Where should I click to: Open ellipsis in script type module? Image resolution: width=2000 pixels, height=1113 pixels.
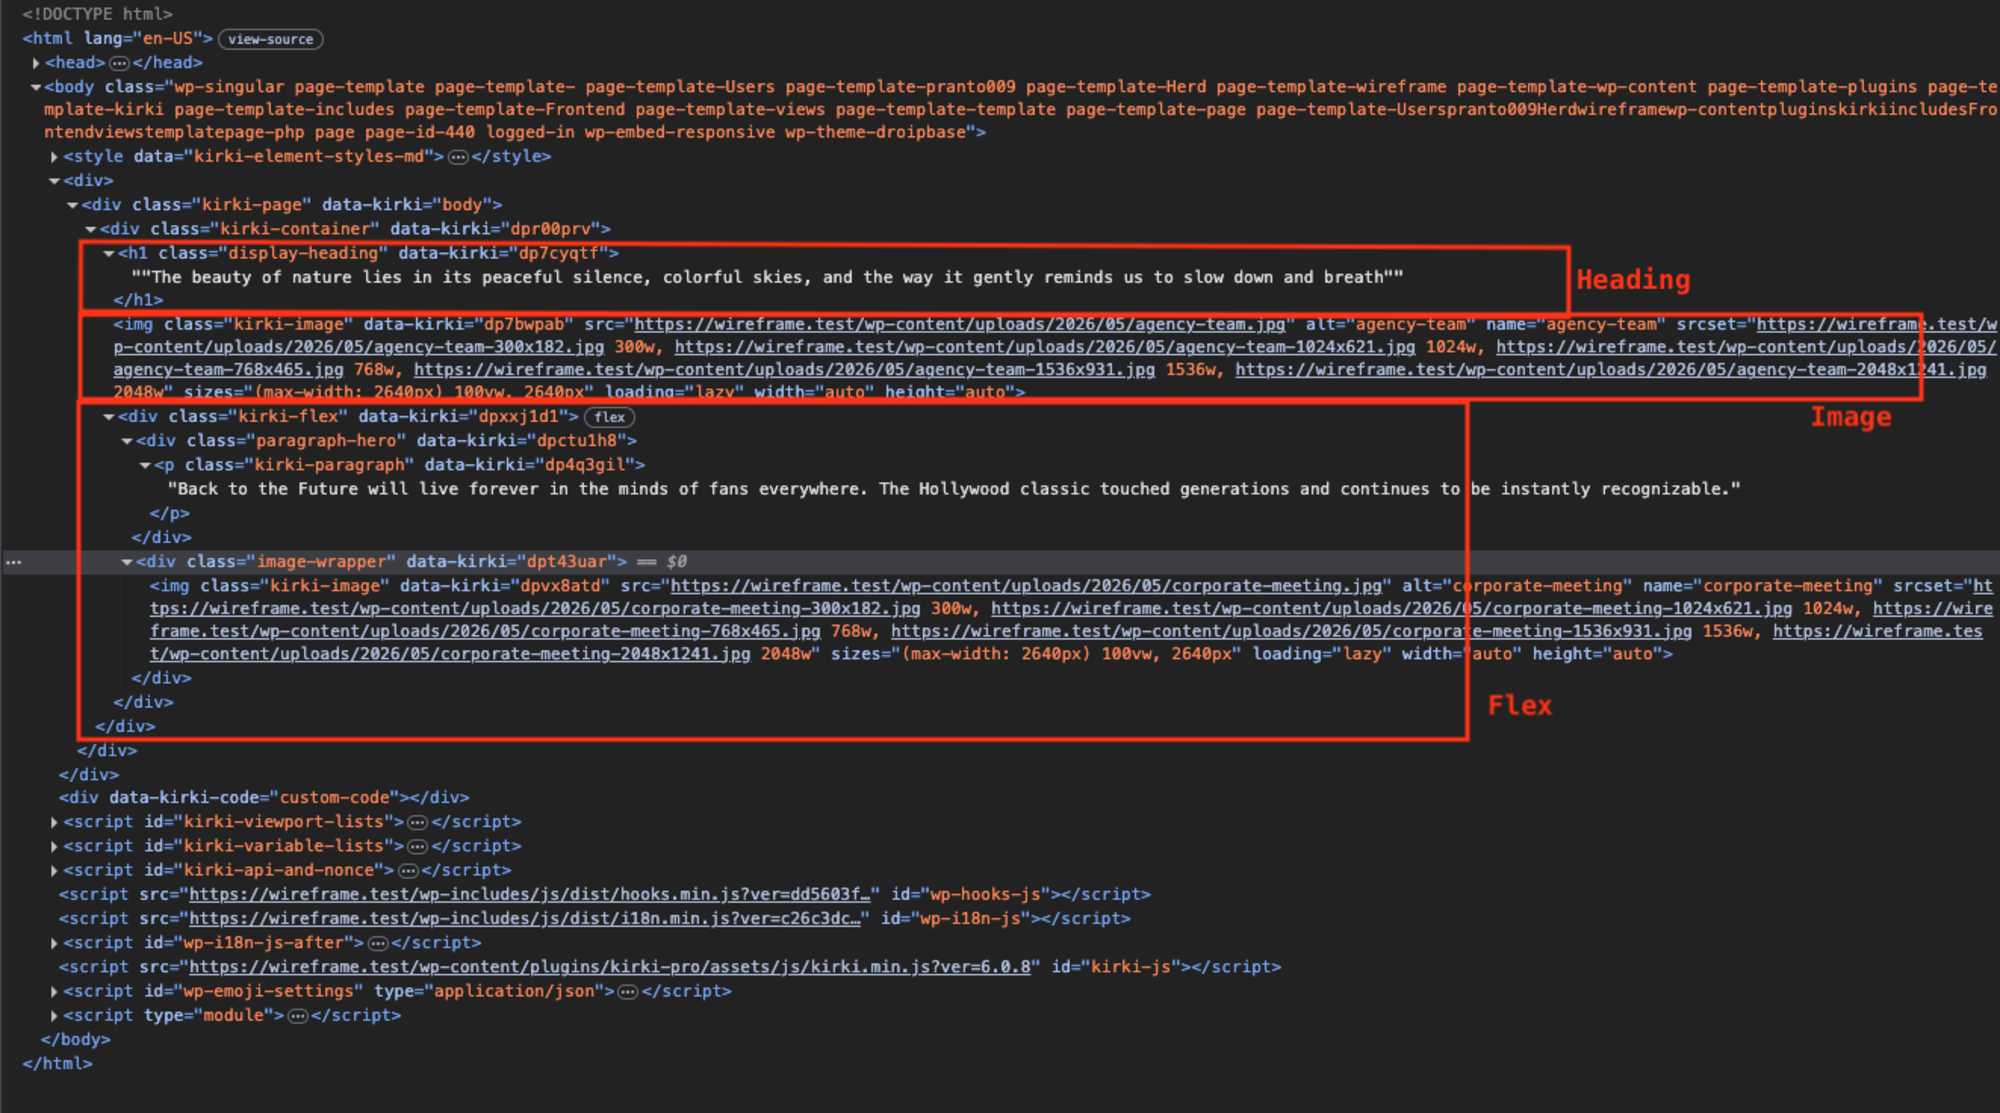297,1015
